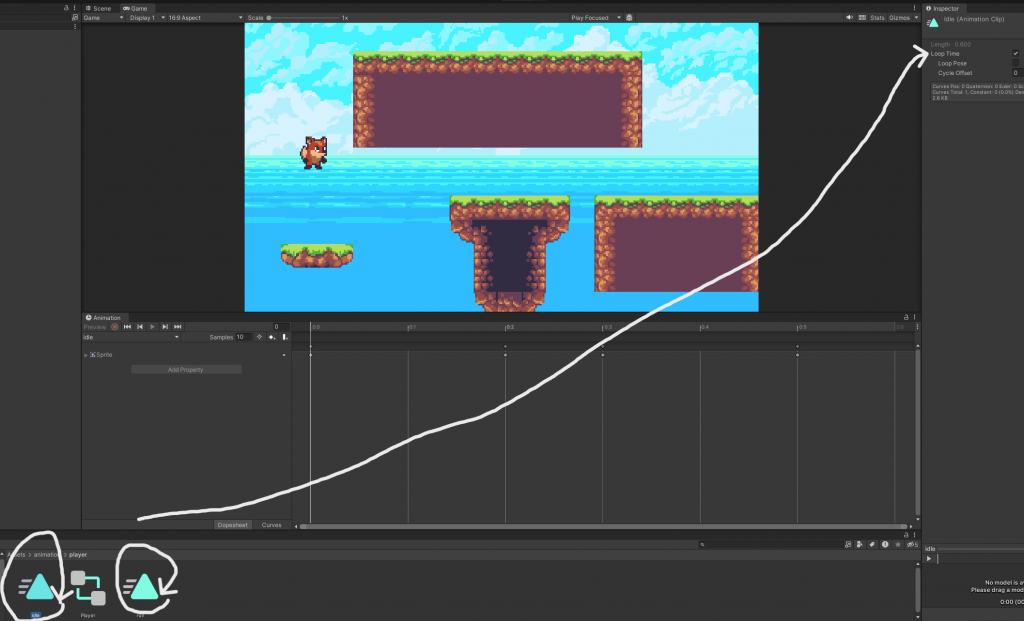
Task: Select the sprite keyframe at 0:3
Action: (603, 355)
